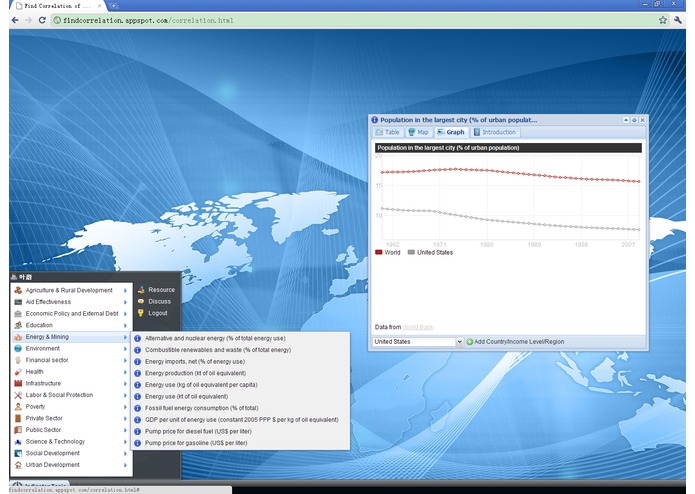695x494 pixels.
Task: Open a new browser tab
Action: (113, 6)
